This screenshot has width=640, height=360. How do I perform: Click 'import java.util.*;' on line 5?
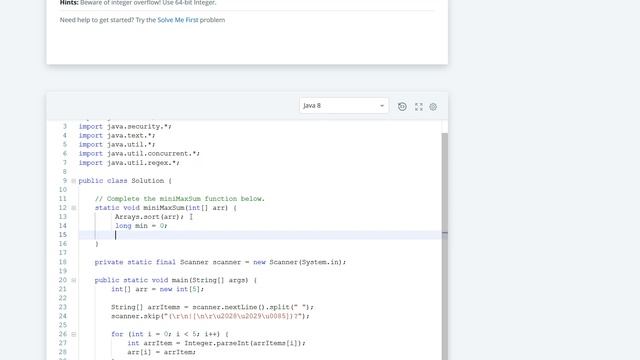(x=117, y=144)
